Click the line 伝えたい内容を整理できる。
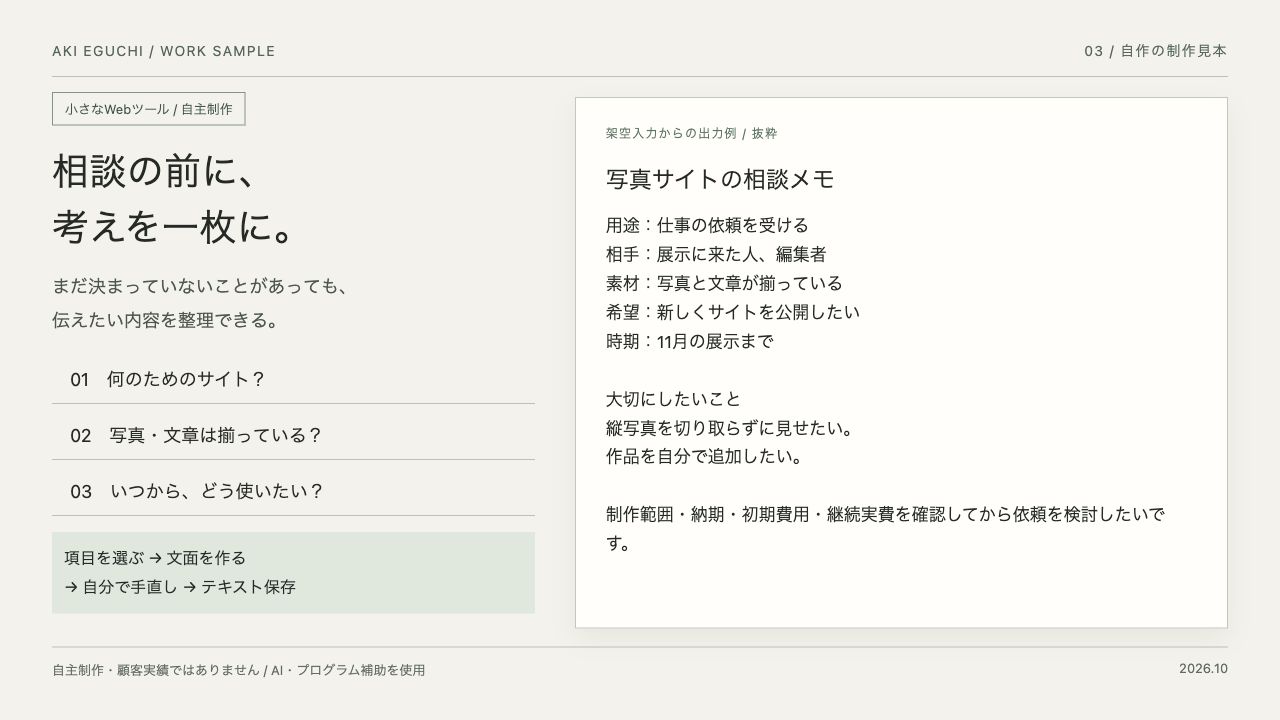This screenshot has height=720, width=1280. (166, 321)
